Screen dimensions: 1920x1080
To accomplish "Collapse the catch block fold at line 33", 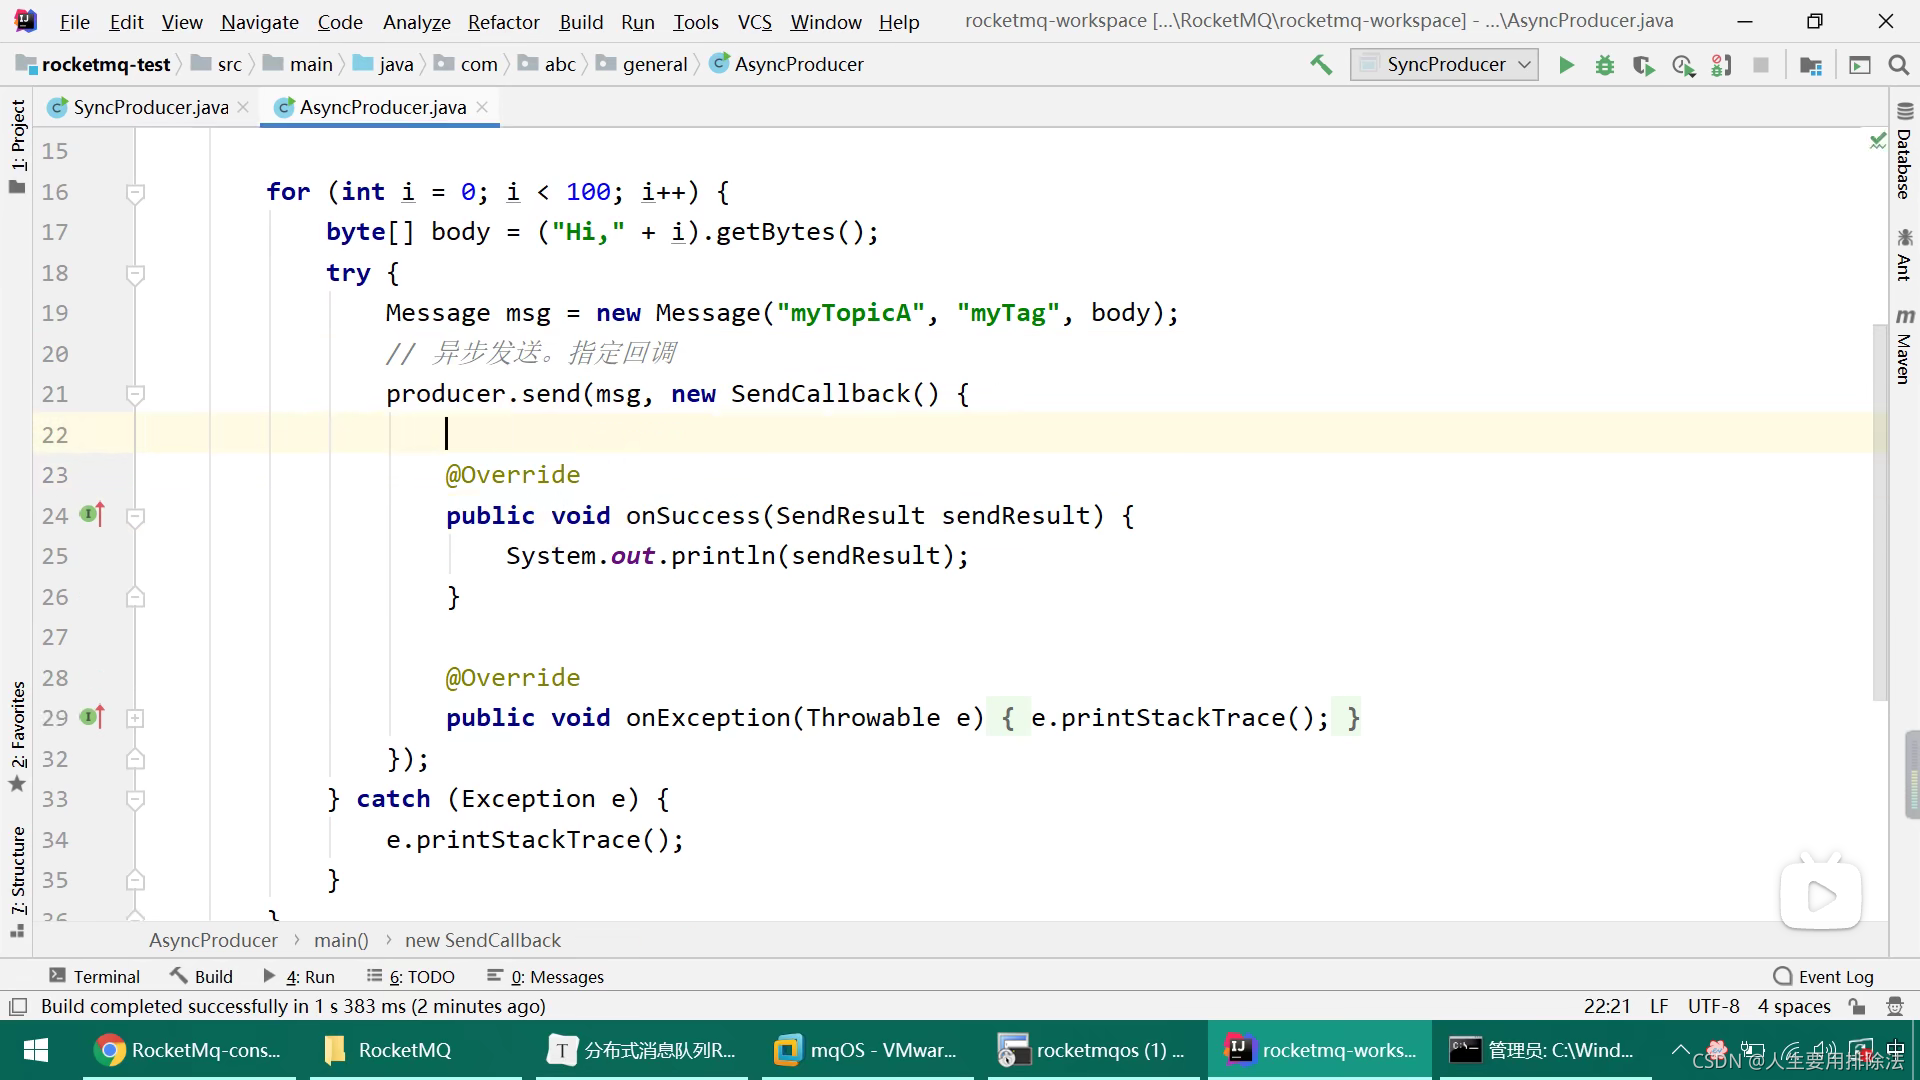I will (136, 799).
